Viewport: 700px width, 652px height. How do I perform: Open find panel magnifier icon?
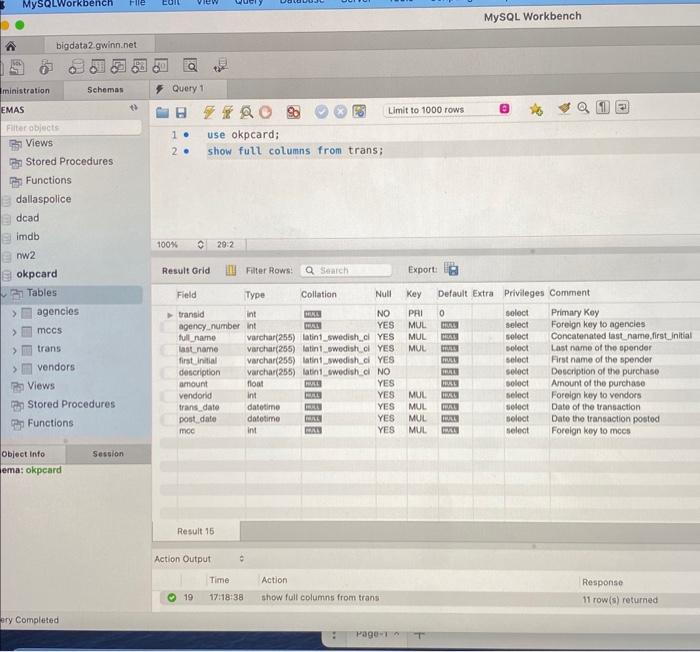(583, 108)
